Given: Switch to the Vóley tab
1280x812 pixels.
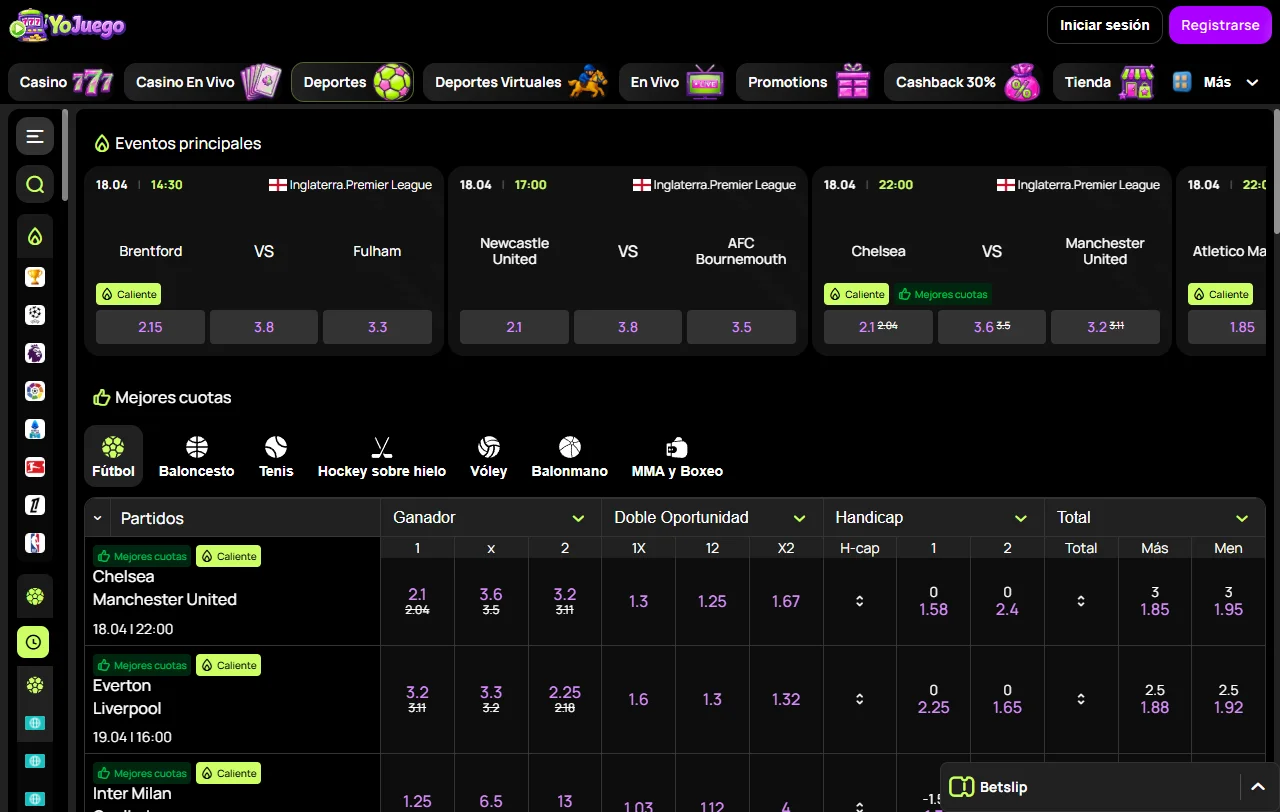Looking at the screenshot, I should click(489, 456).
